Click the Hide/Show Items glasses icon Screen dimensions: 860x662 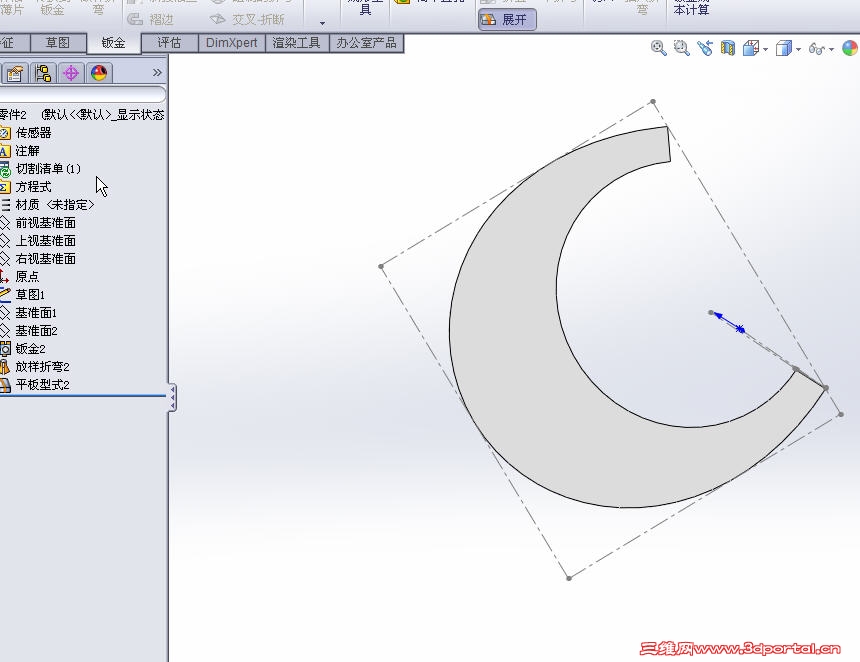pyautogui.click(x=817, y=49)
